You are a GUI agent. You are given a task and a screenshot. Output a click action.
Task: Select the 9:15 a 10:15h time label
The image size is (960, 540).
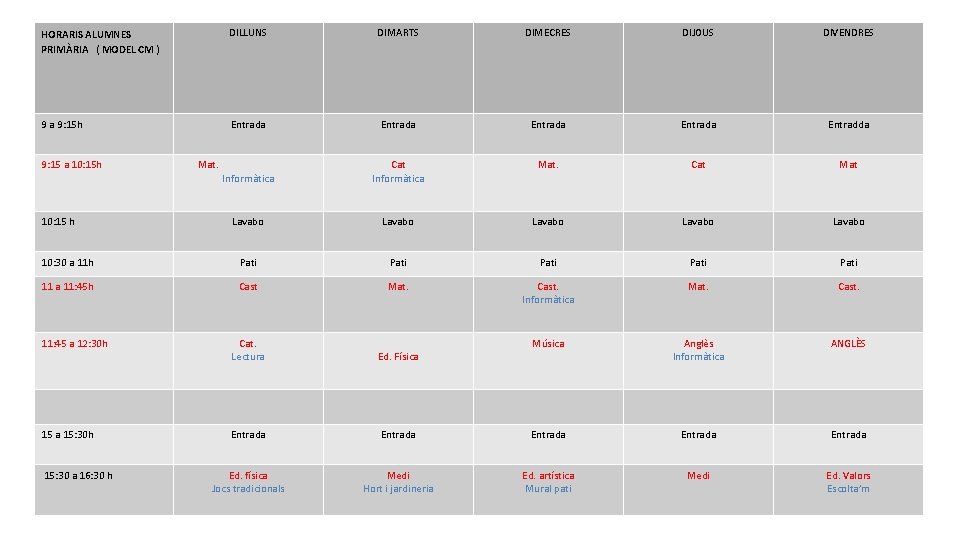pyautogui.click(x=72, y=165)
